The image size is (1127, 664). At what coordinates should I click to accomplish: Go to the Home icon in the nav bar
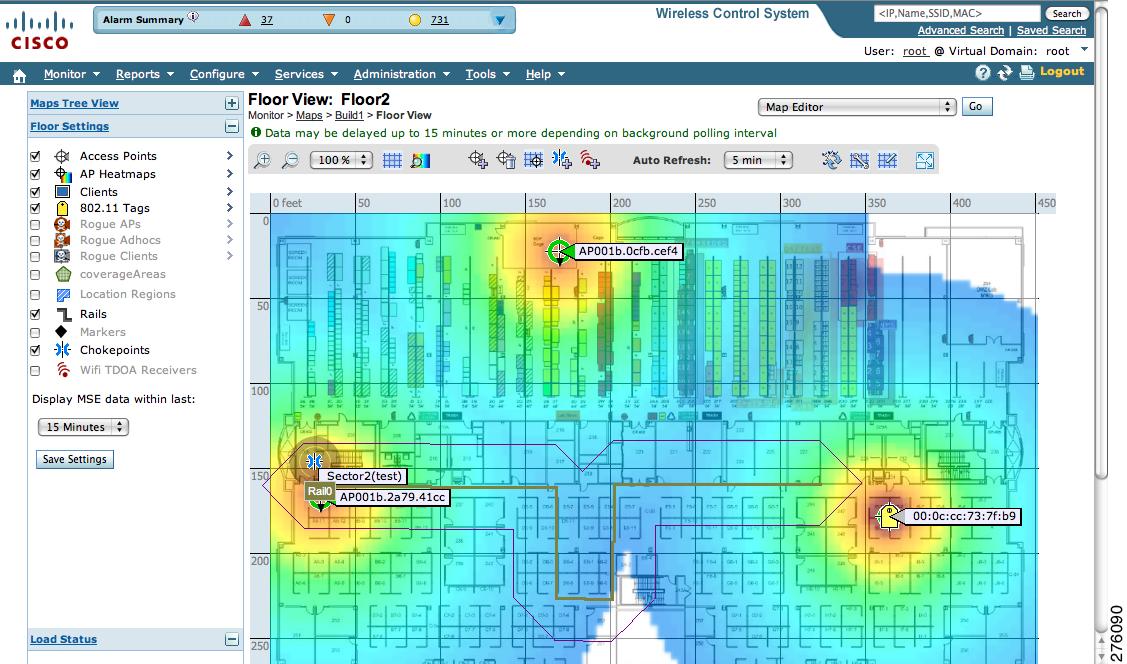click(x=19, y=75)
